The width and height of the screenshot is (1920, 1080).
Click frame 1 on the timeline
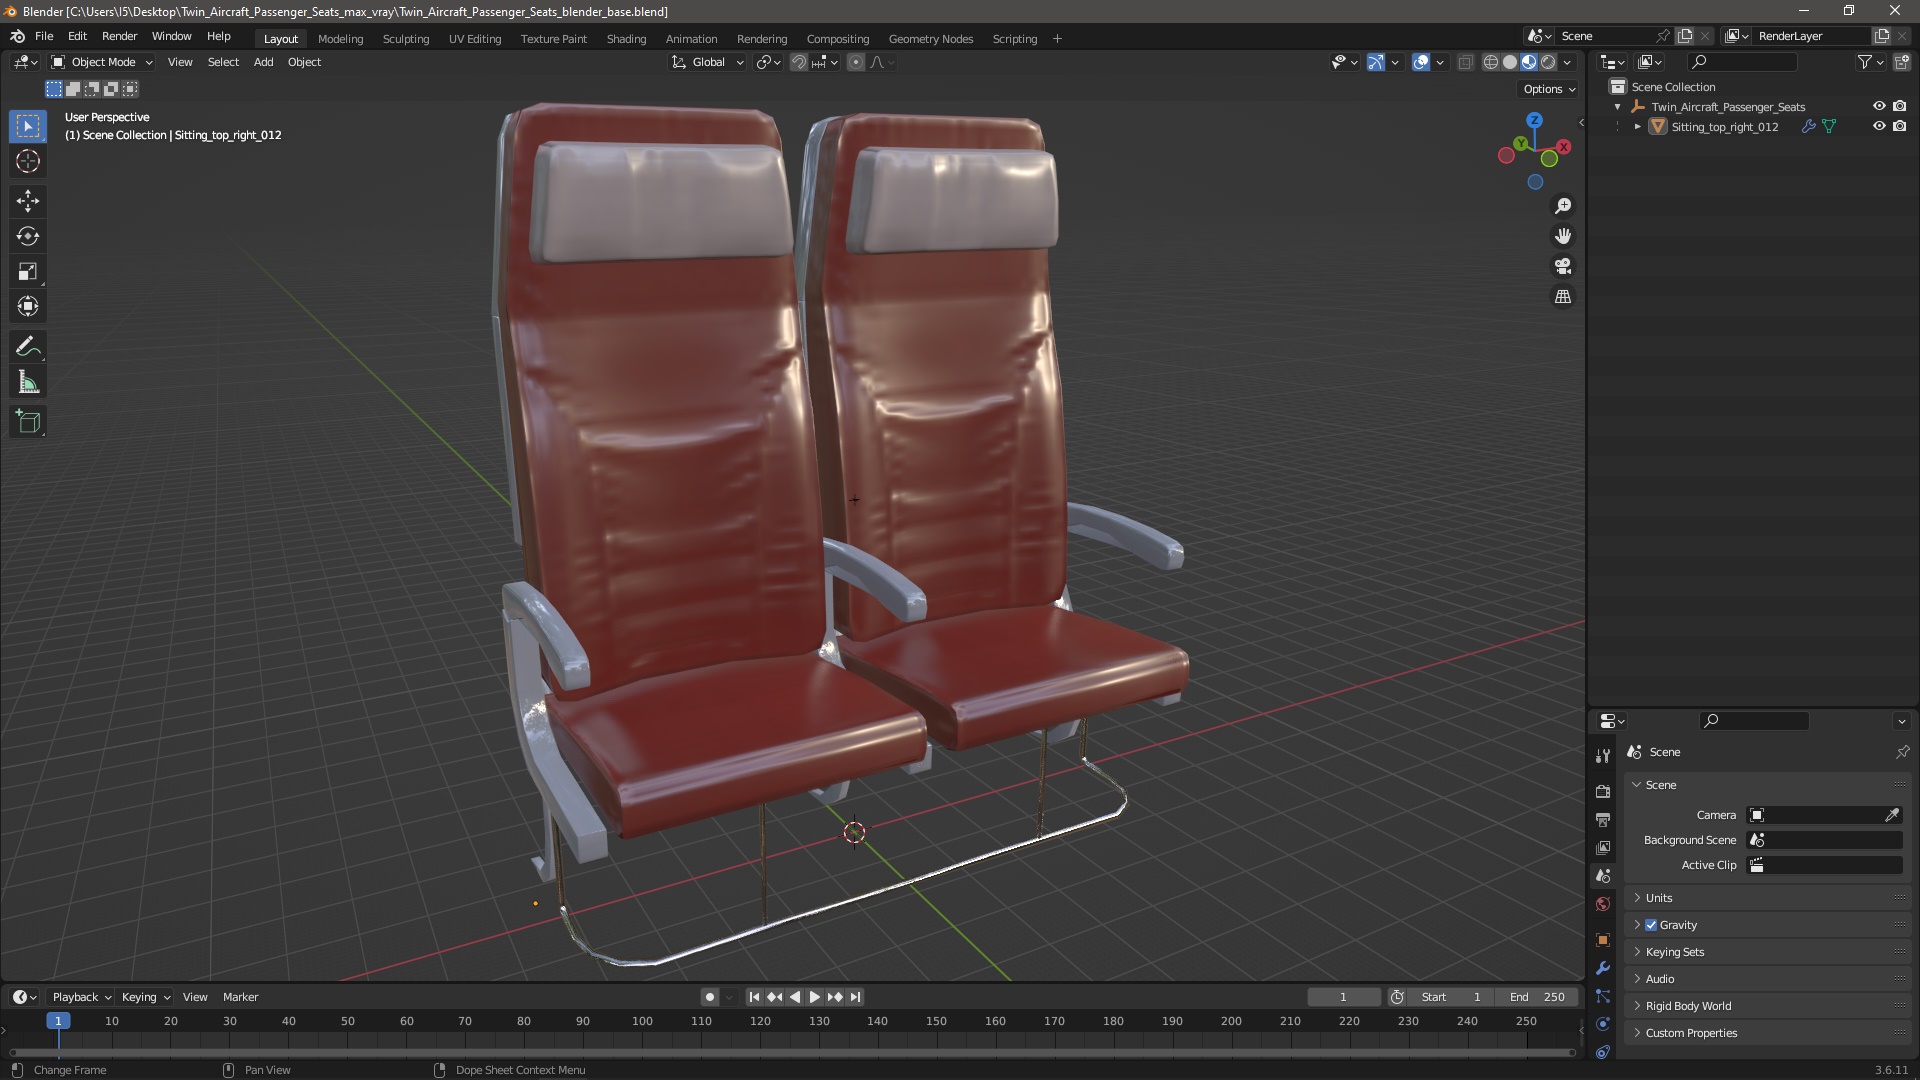(58, 1021)
